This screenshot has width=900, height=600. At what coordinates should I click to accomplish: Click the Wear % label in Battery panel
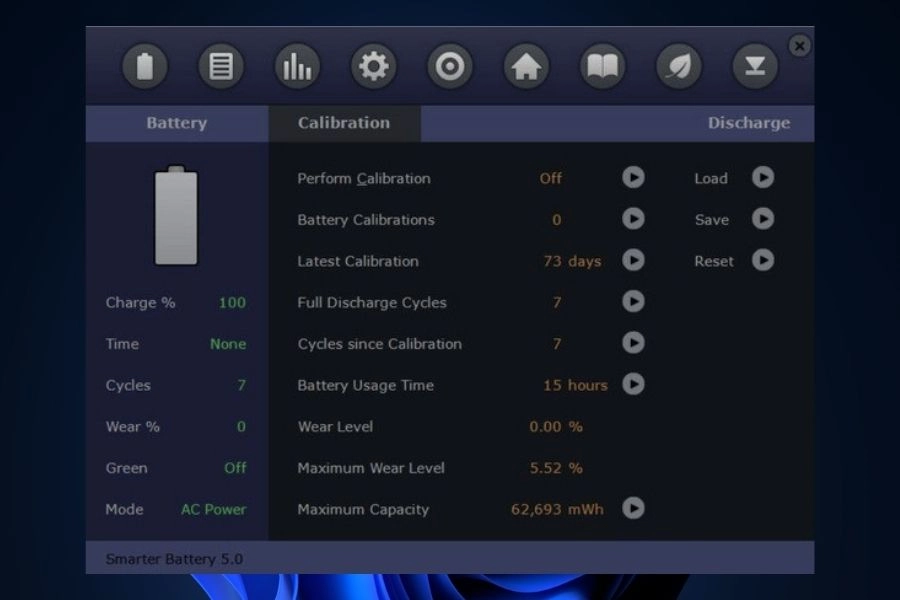click(x=133, y=427)
